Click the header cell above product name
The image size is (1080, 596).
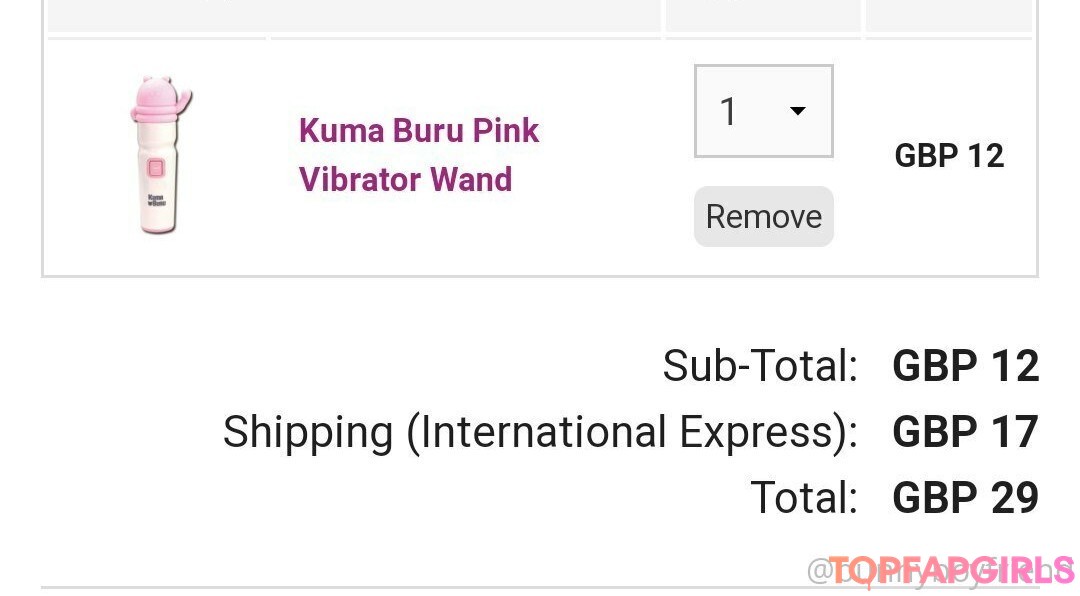pyautogui.click(x=465, y=15)
